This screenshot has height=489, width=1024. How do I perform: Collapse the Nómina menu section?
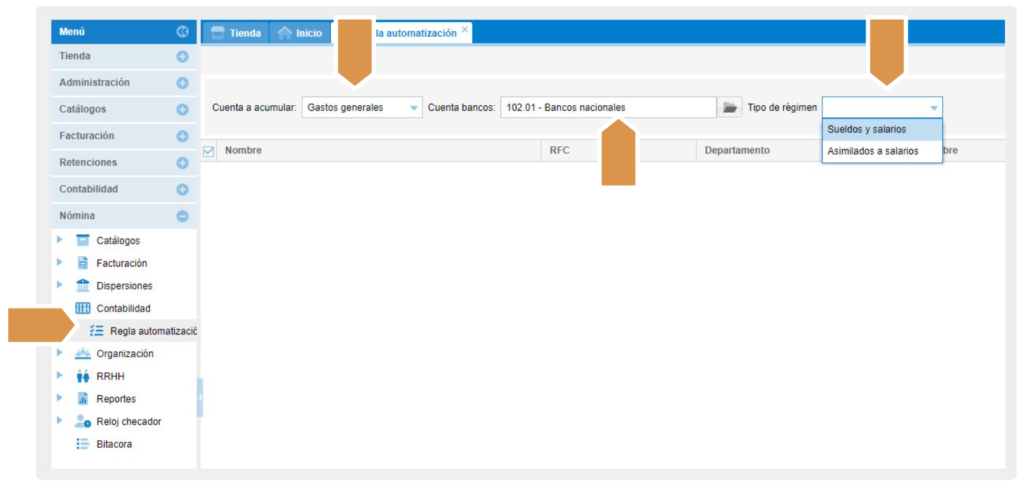click(x=182, y=216)
